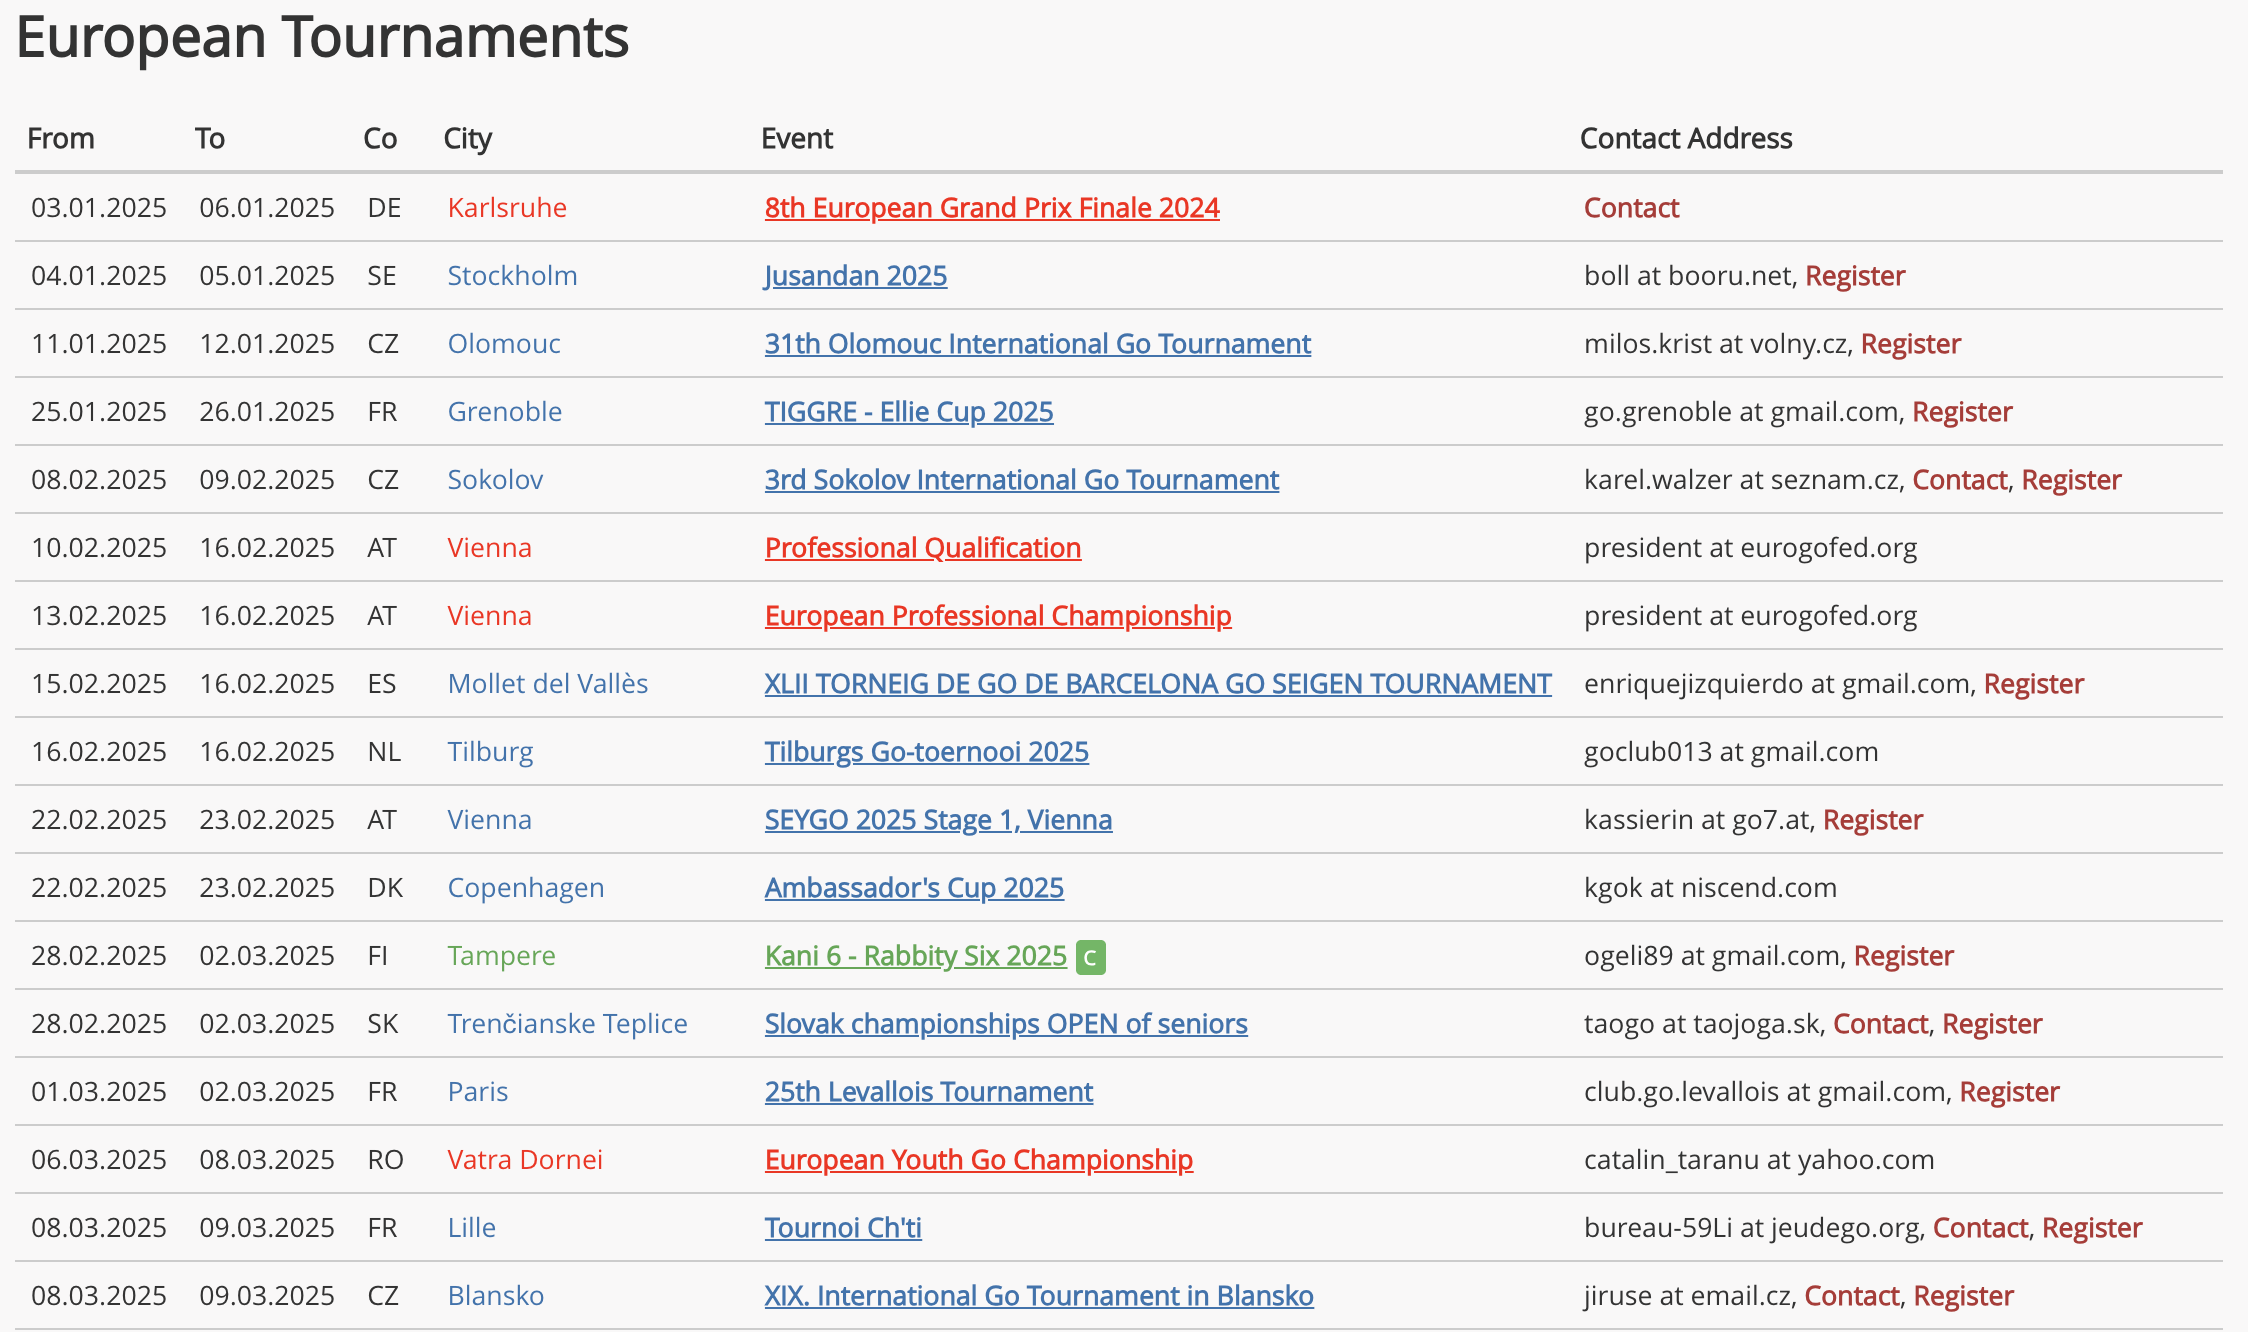Click the Karlsruhe city link

click(506, 208)
